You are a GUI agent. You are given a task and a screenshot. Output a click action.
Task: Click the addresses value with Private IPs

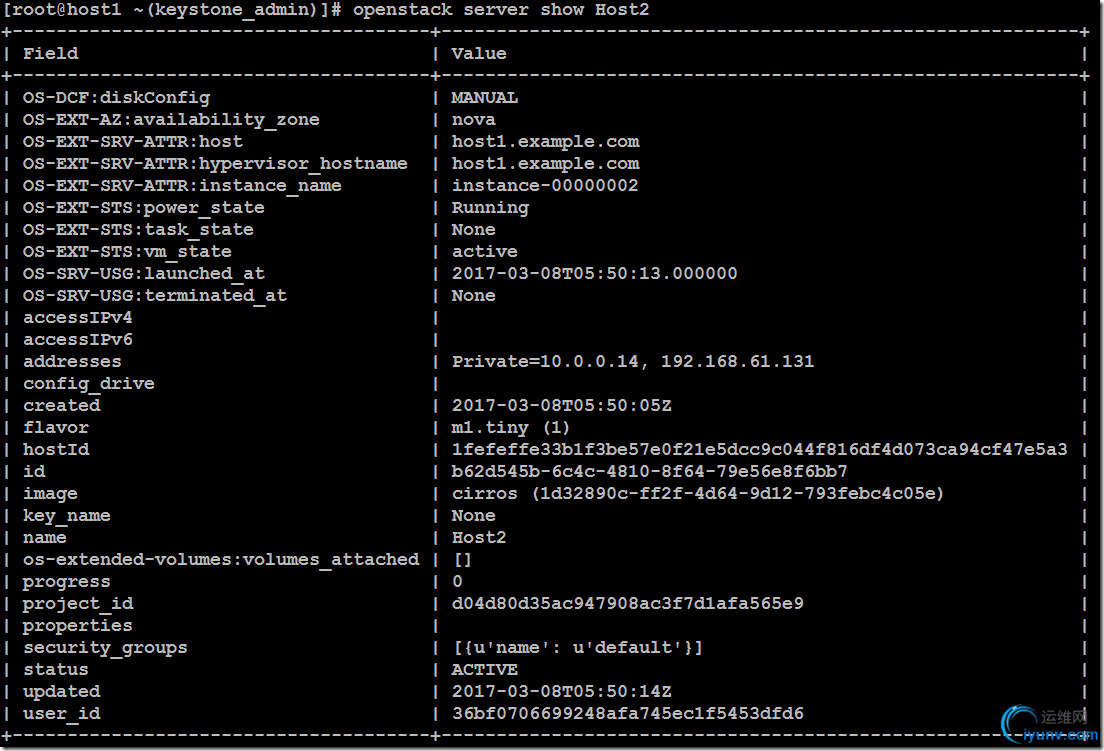[632, 361]
